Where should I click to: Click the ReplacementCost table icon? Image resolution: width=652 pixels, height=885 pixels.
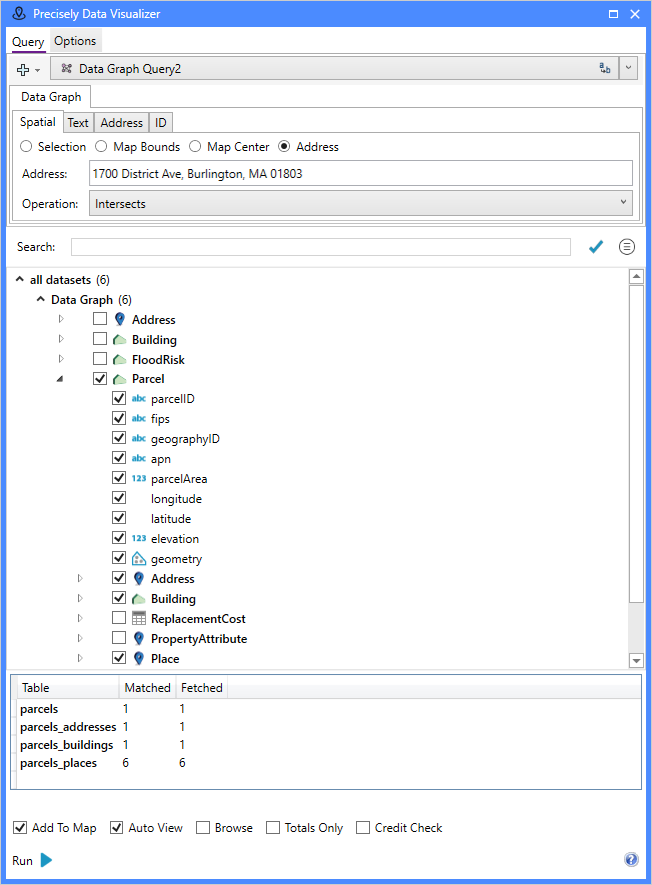[x=138, y=619]
